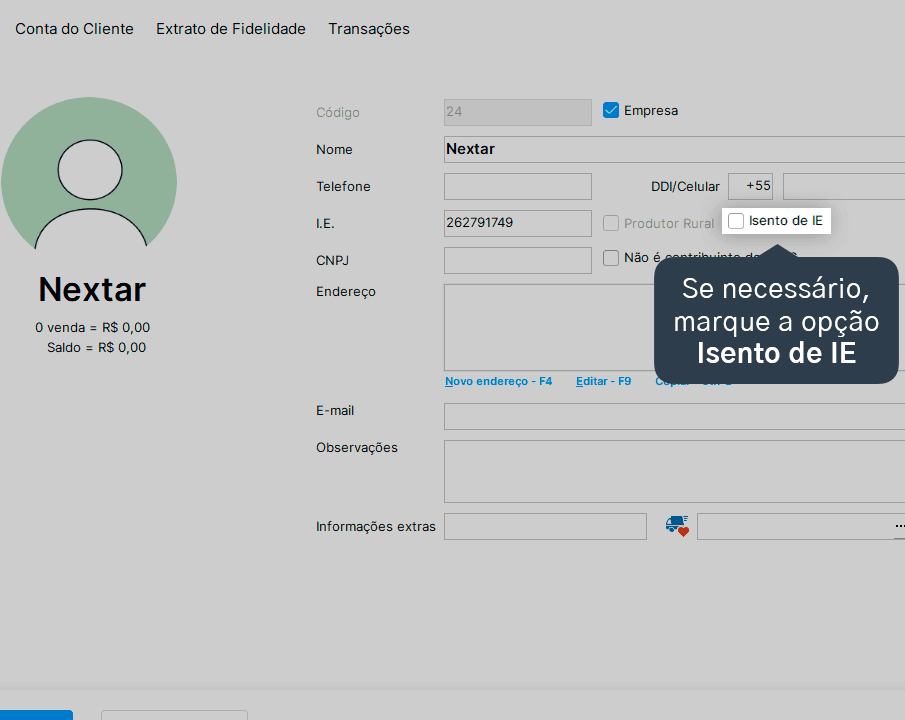This screenshot has width=905, height=720.
Task: Focus the Telefone input field
Action: [518, 186]
